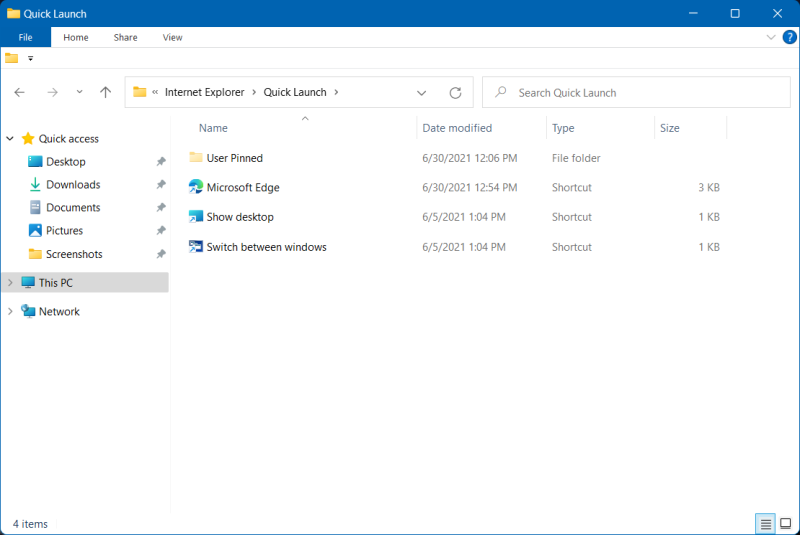This screenshot has width=800, height=535.
Task: Switch to large icons view in status bar
Action: click(x=785, y=524)
